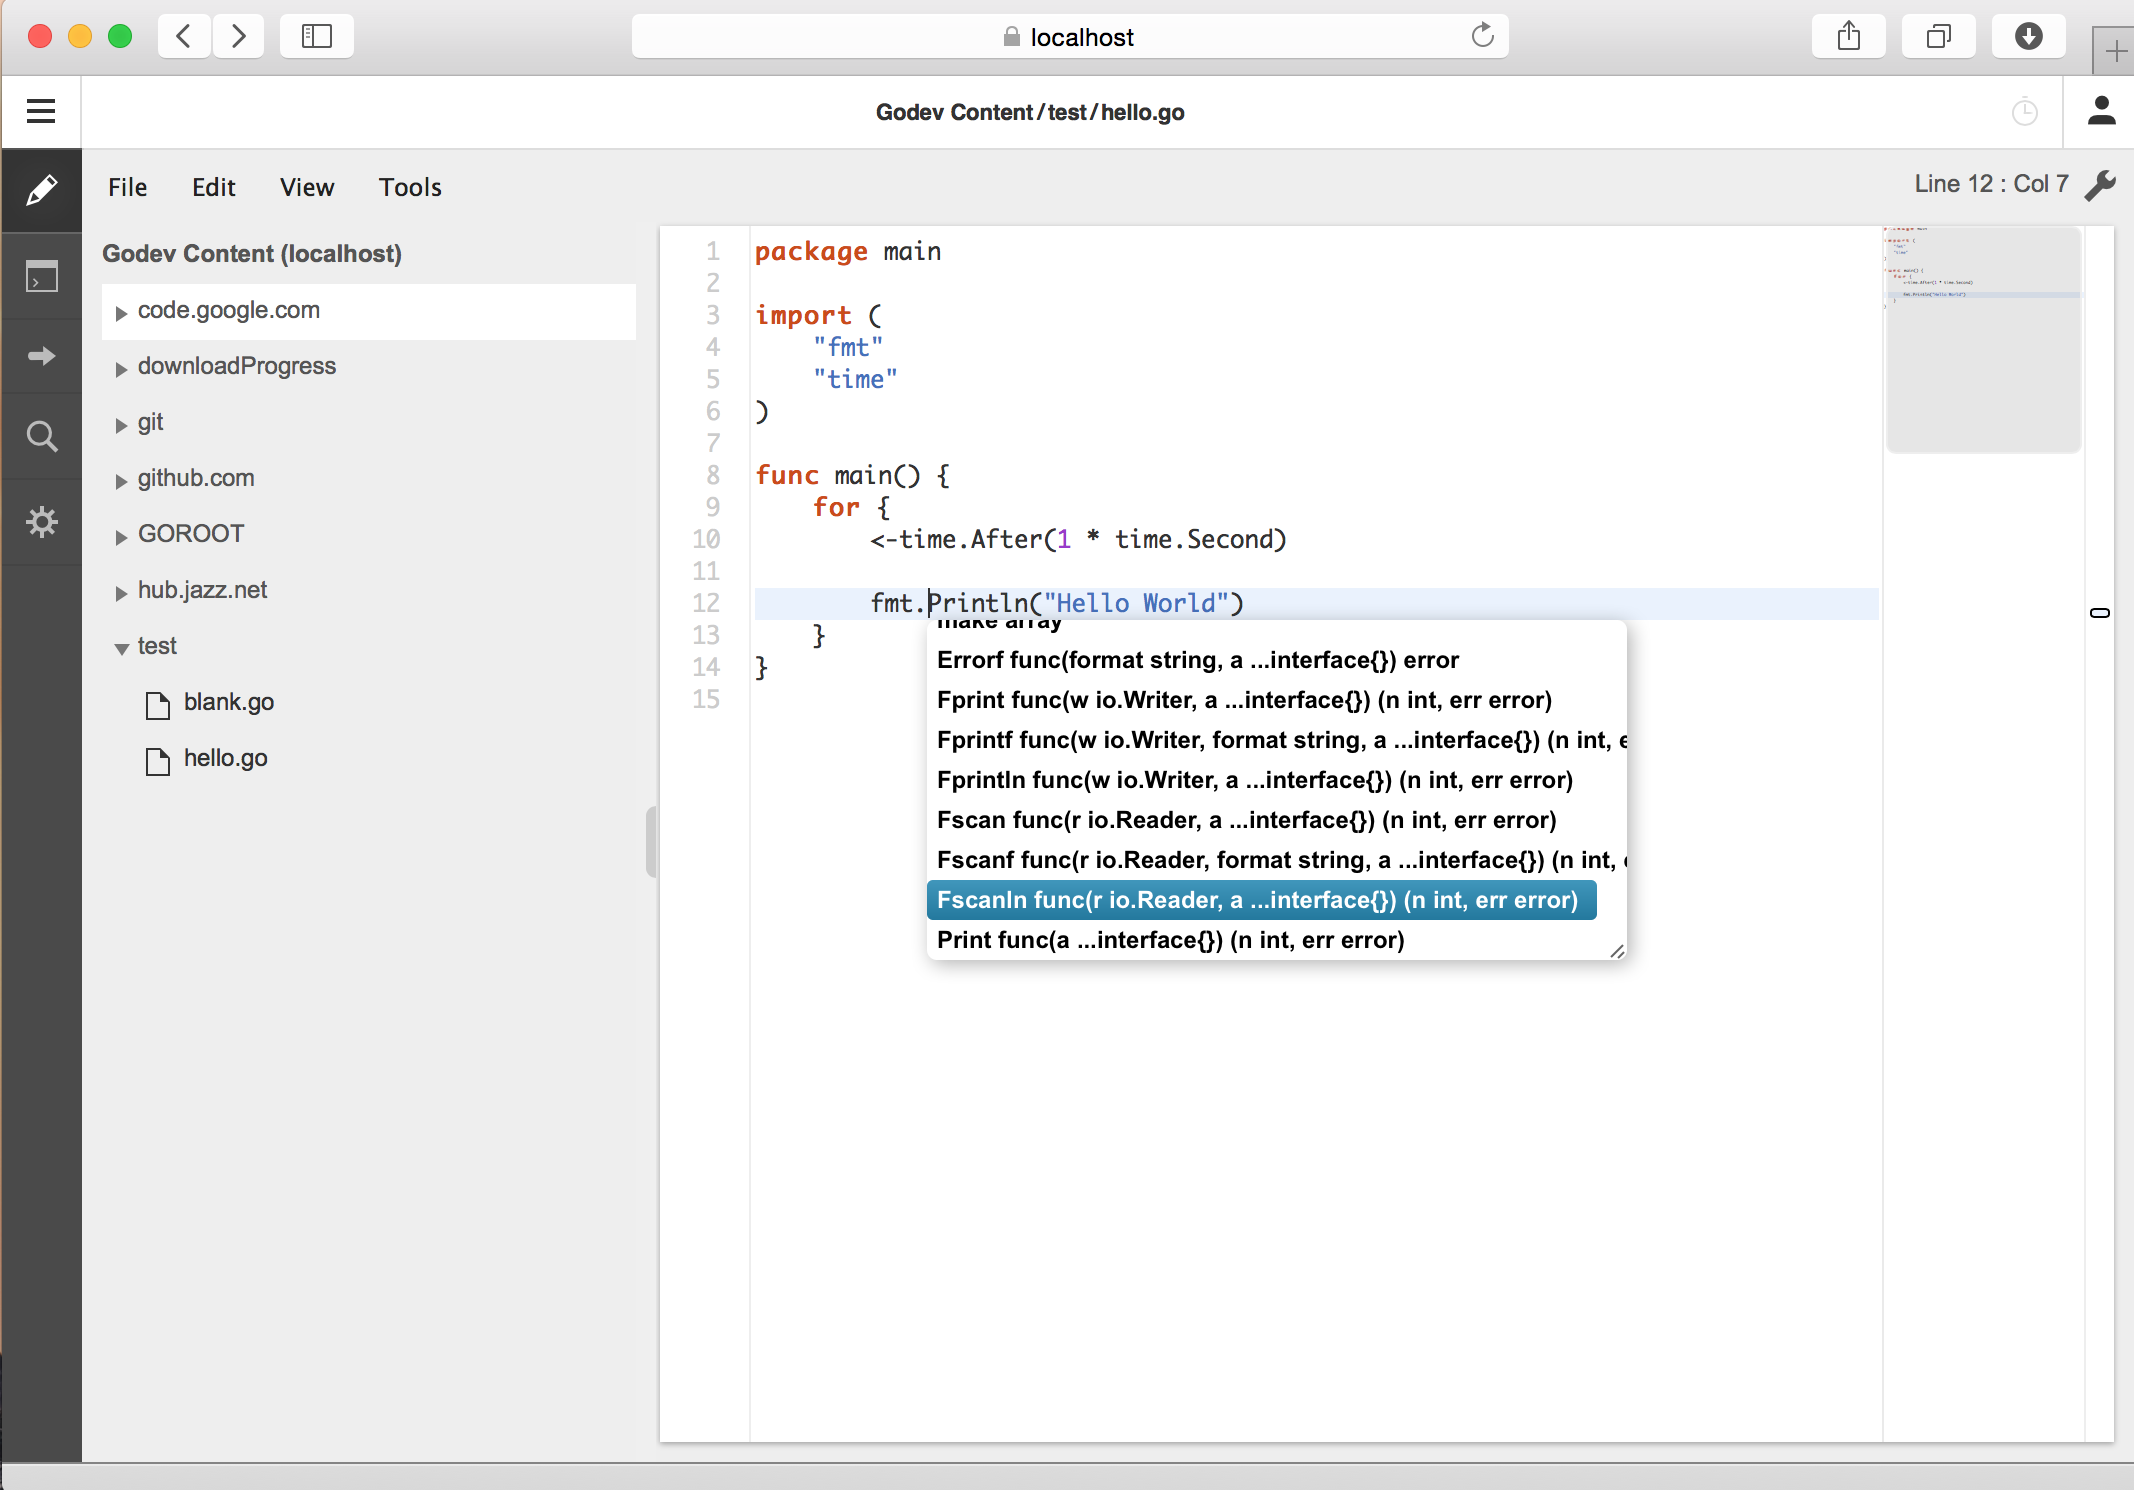Image resolution: width=2134 pixels, height=1490 pixels.
Task: Click the wrench editor settings icon
Action: [2099, 185]
